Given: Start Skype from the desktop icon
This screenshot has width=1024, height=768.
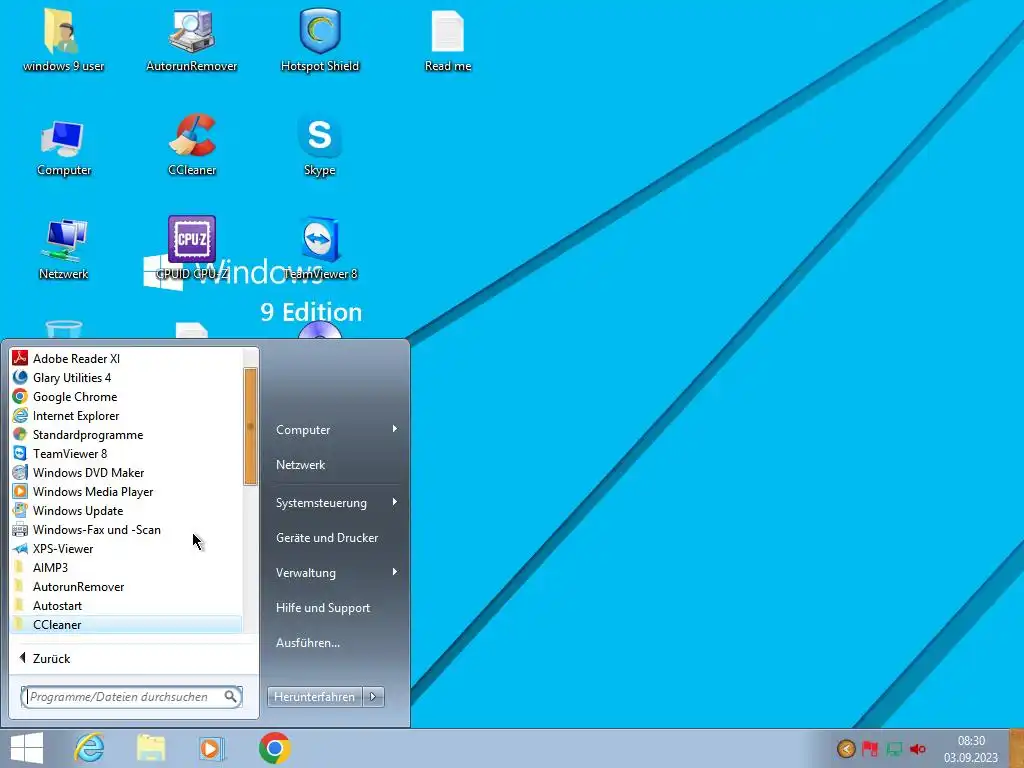Looking at the screenshot, I should pos(320,145).
